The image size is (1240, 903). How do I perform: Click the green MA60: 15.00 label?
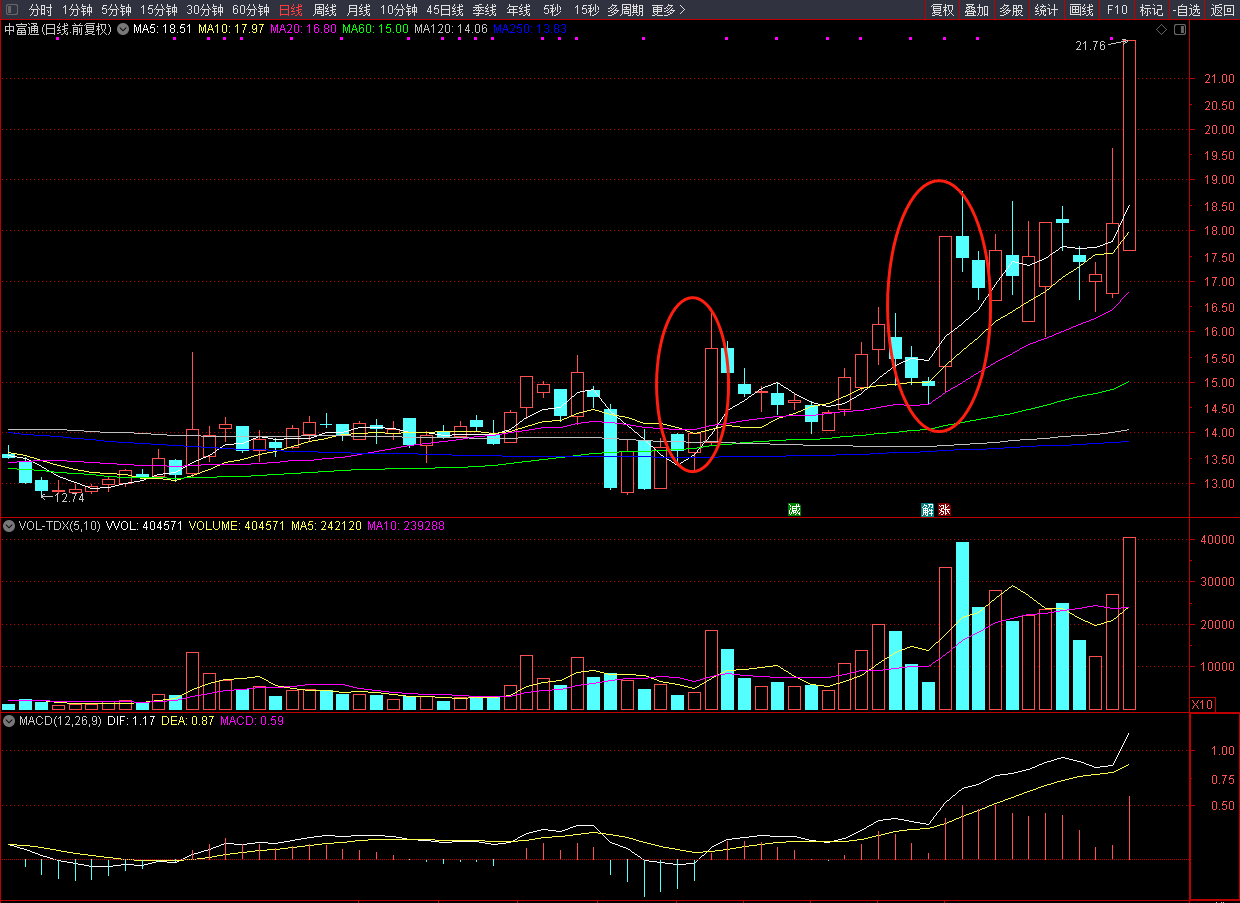pyautogui.click(x=375, y=29)
